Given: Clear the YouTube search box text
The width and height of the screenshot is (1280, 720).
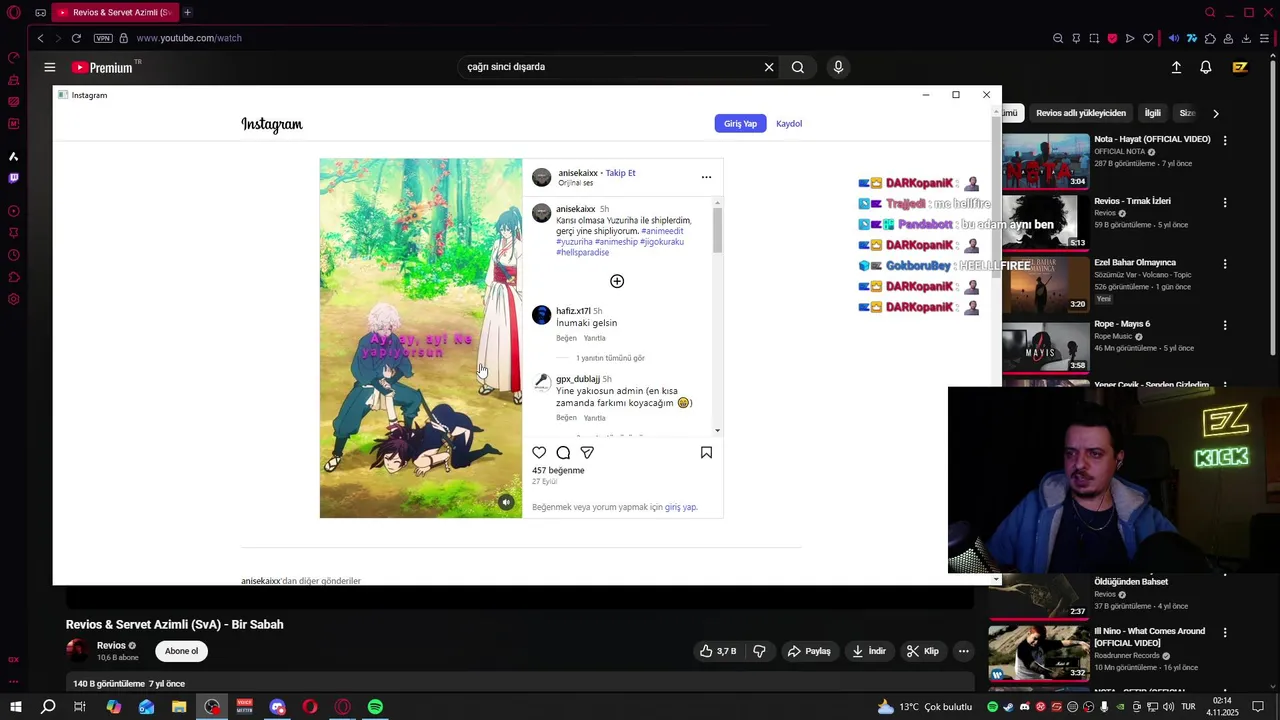Looking at the screenshot, I should coord(769,67).
